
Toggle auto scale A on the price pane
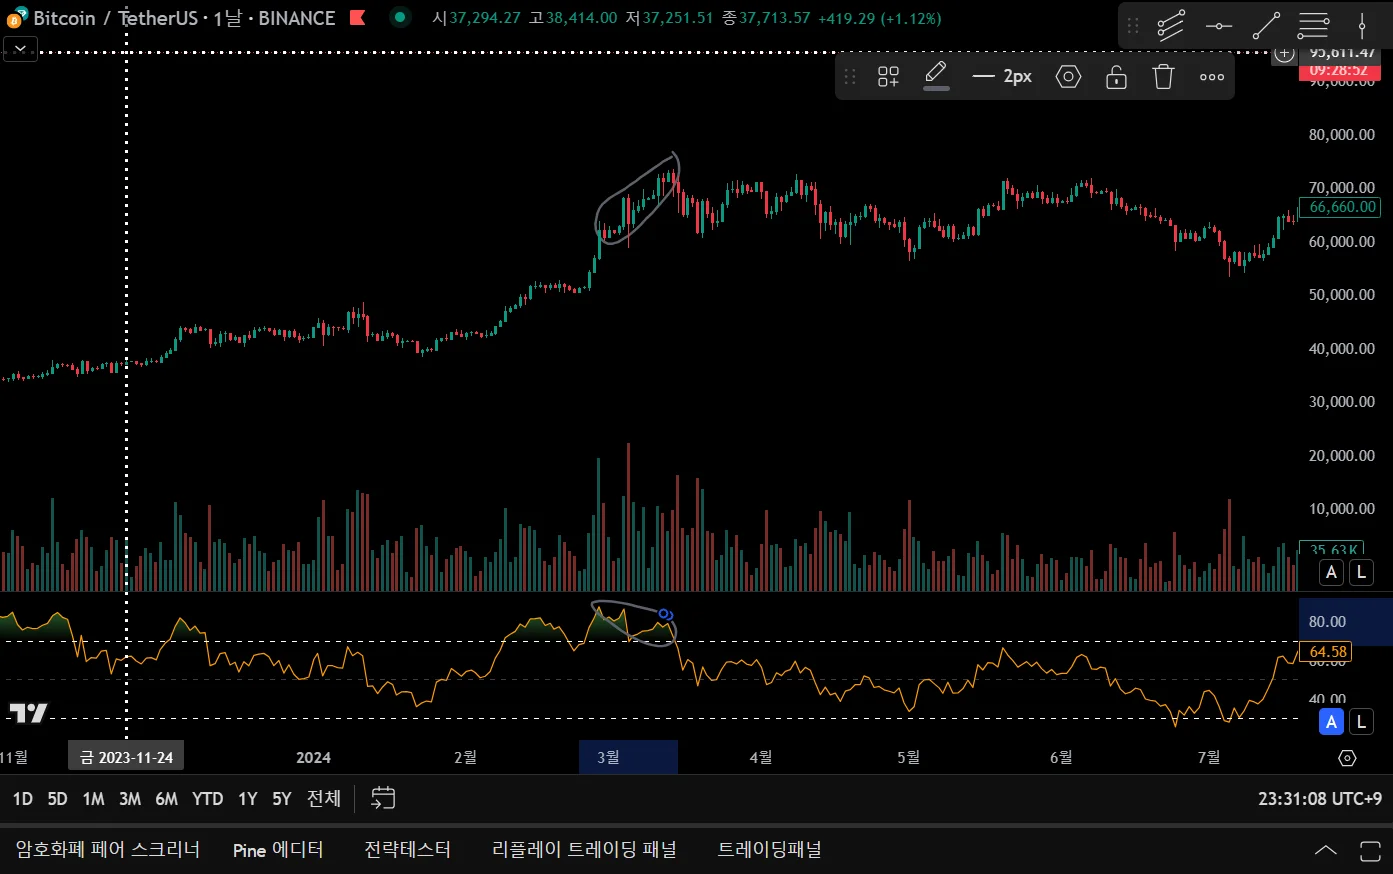coord(1331,573)
